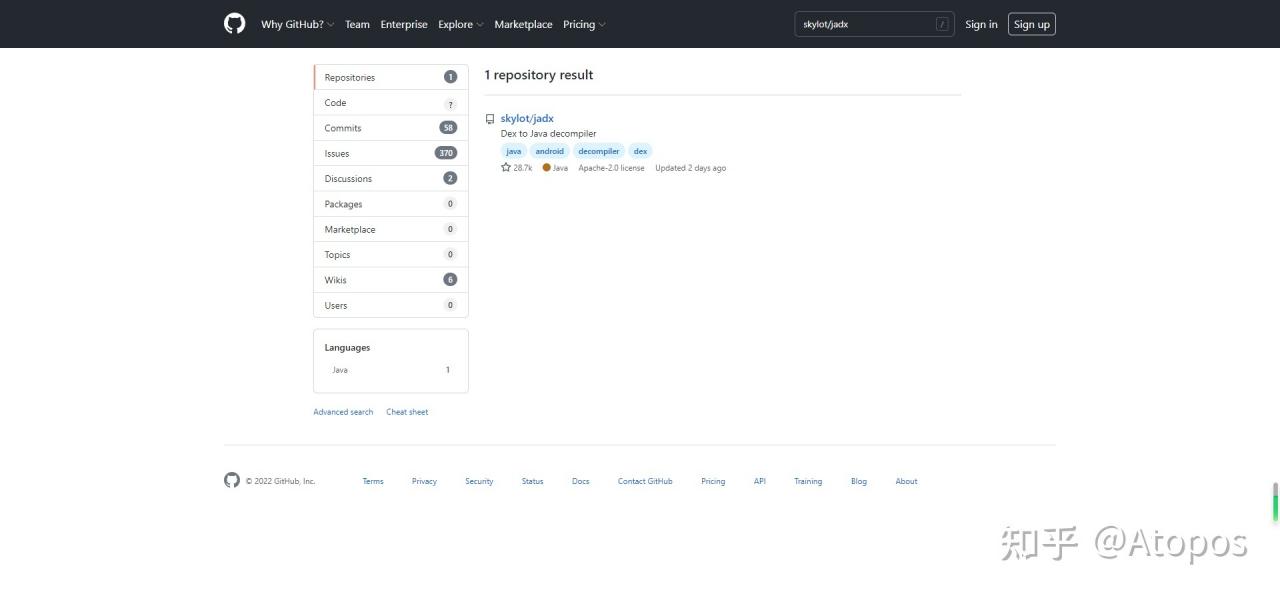This screenshot has height=600, width=1280.
Task: Click the Languages heading in sidebar
Action: (347, 348)
